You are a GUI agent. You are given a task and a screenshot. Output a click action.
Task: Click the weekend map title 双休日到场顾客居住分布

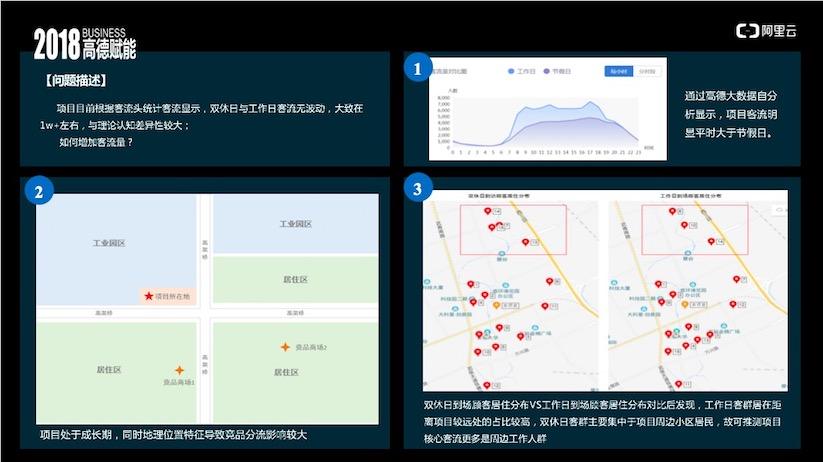(x=499, y=196)
